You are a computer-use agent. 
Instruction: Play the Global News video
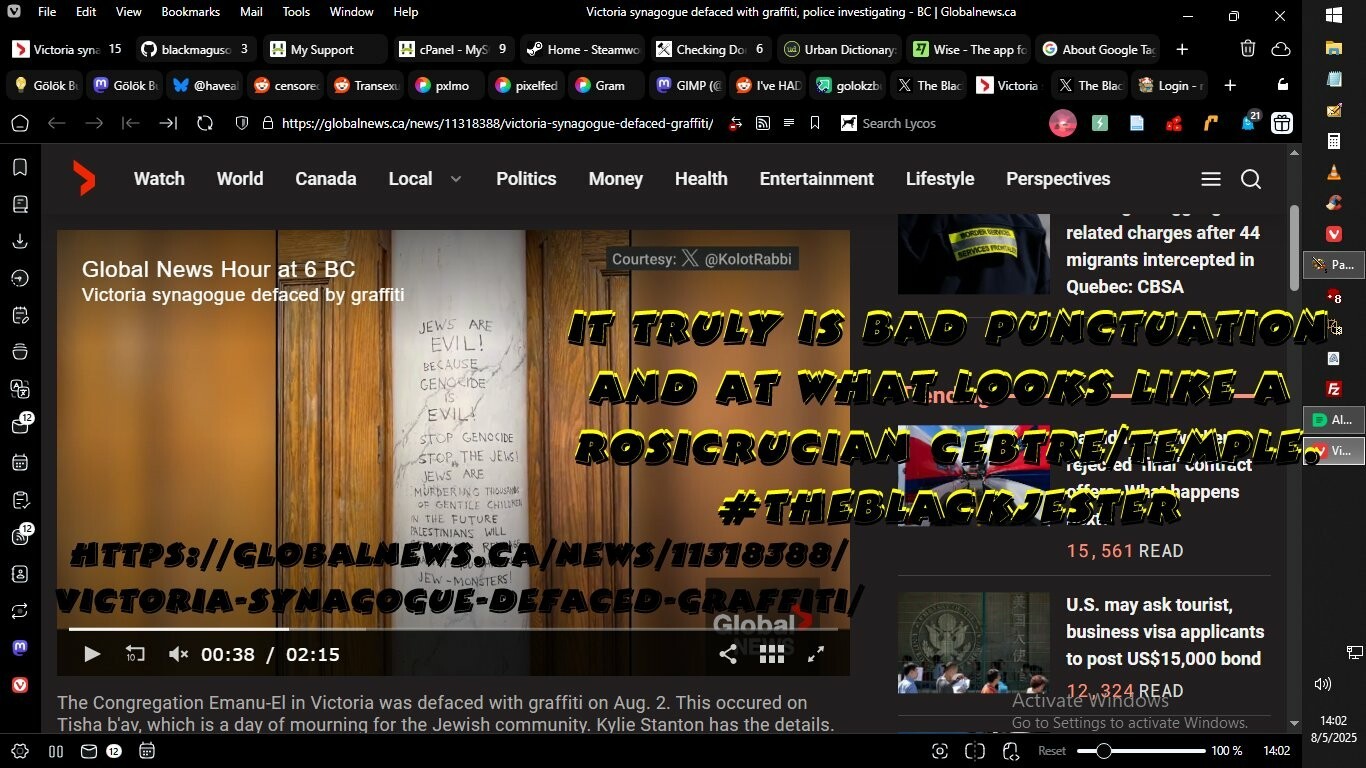click(x=91, y=655)
